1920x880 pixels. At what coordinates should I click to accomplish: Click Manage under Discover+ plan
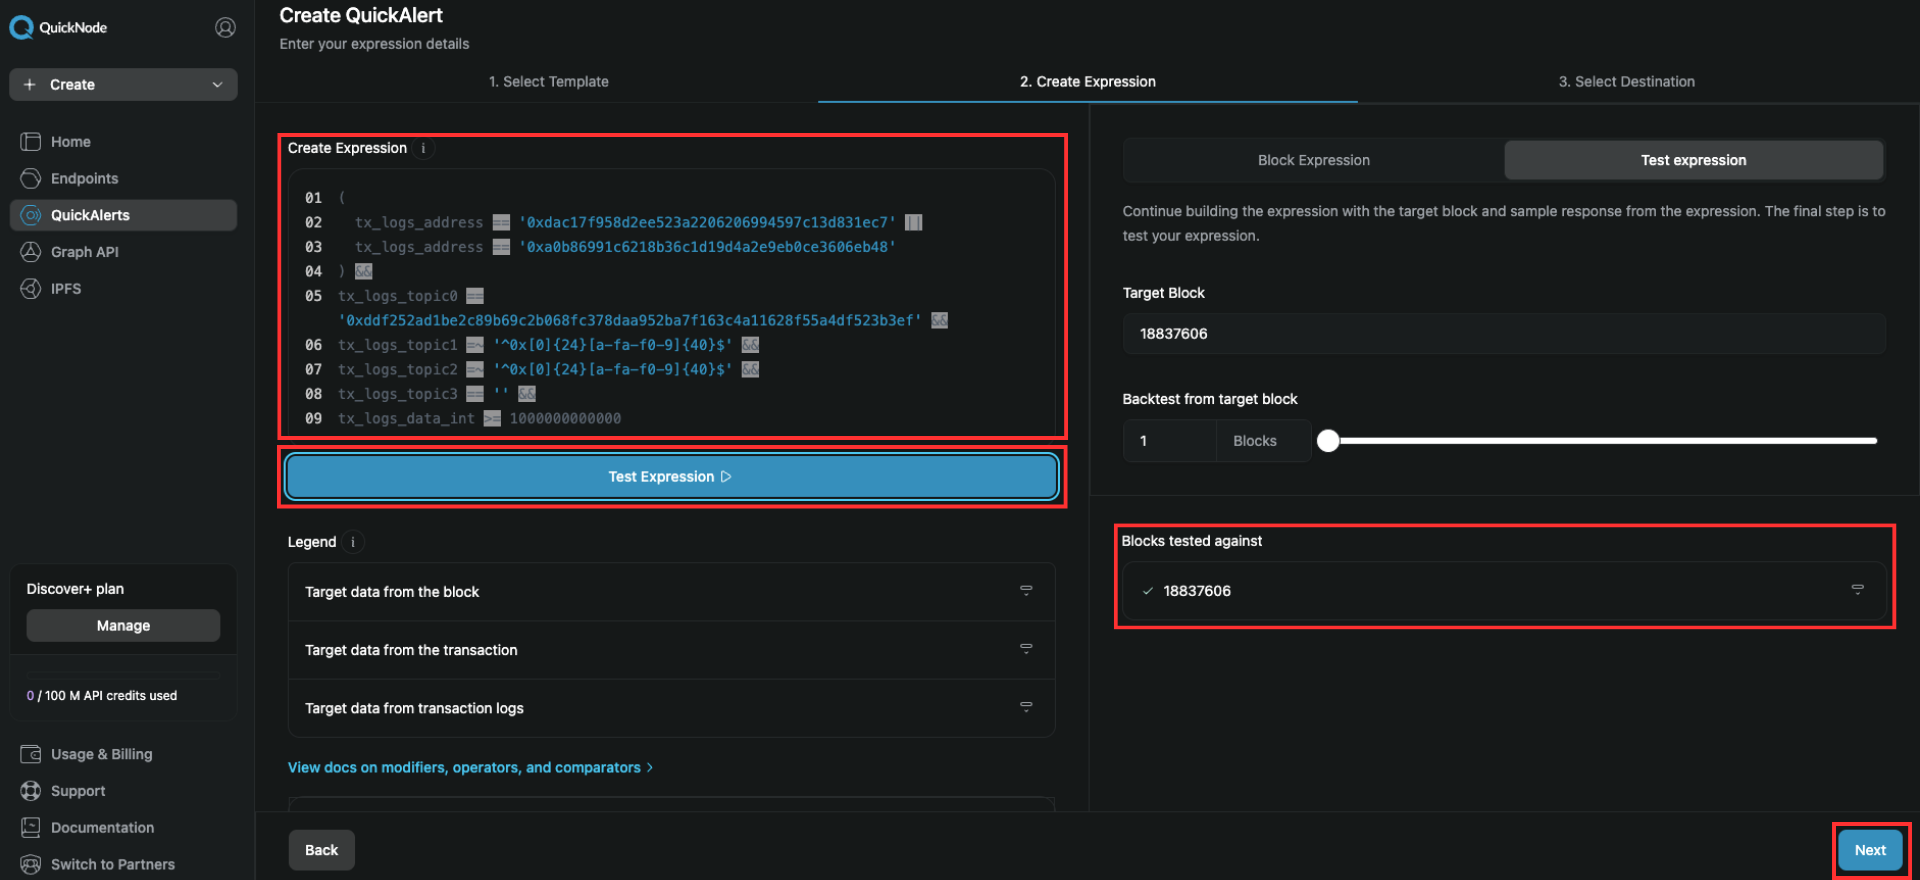[x=123, y=626]
